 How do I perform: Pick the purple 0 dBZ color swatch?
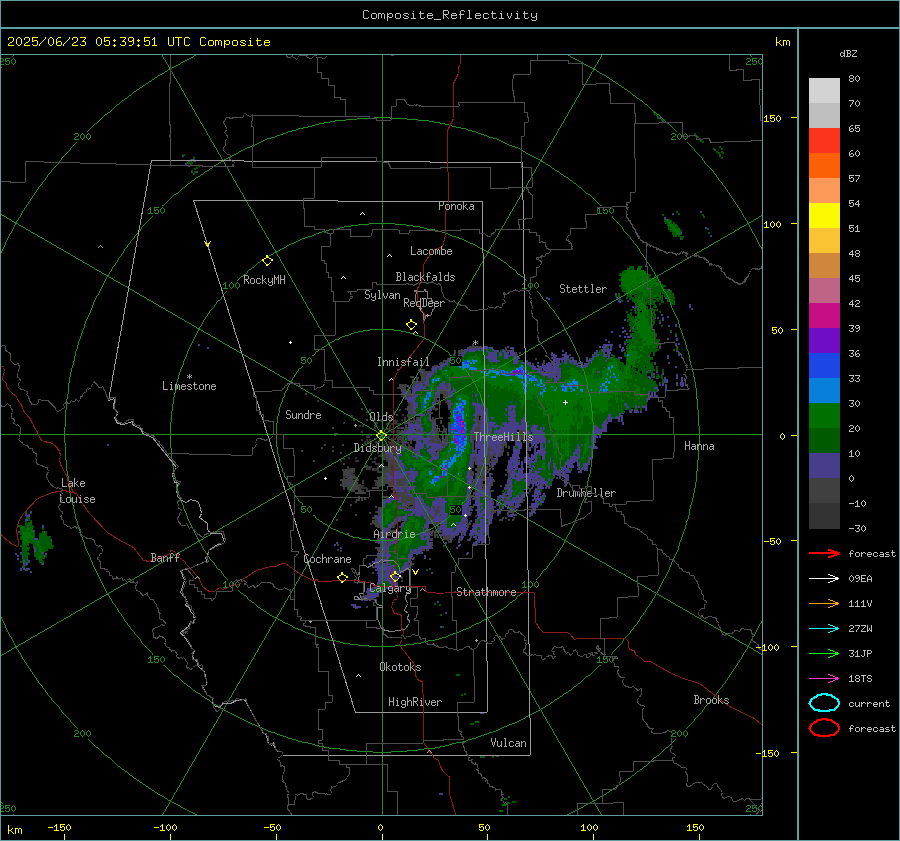pyautogui.click(x=824, y=465)
